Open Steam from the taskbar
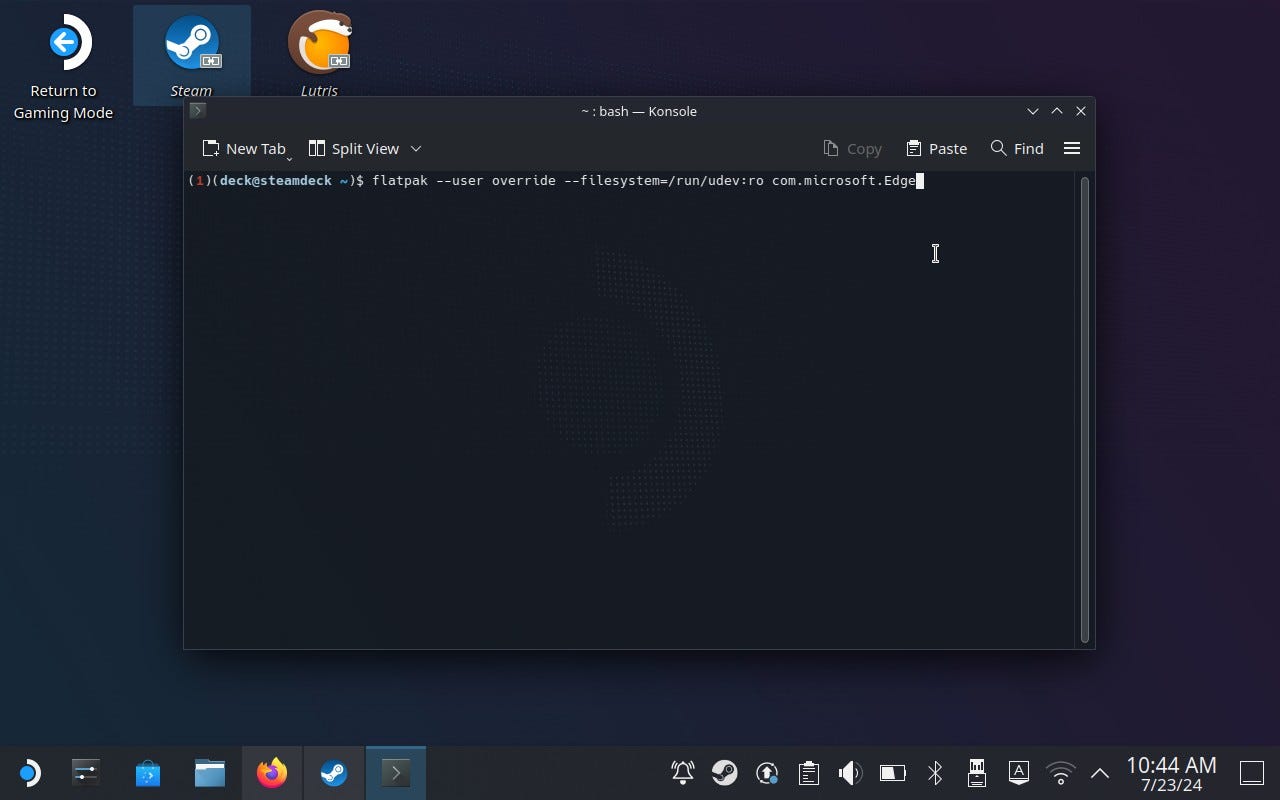The width and height of the screenshot is (1280, 800). 334,773
